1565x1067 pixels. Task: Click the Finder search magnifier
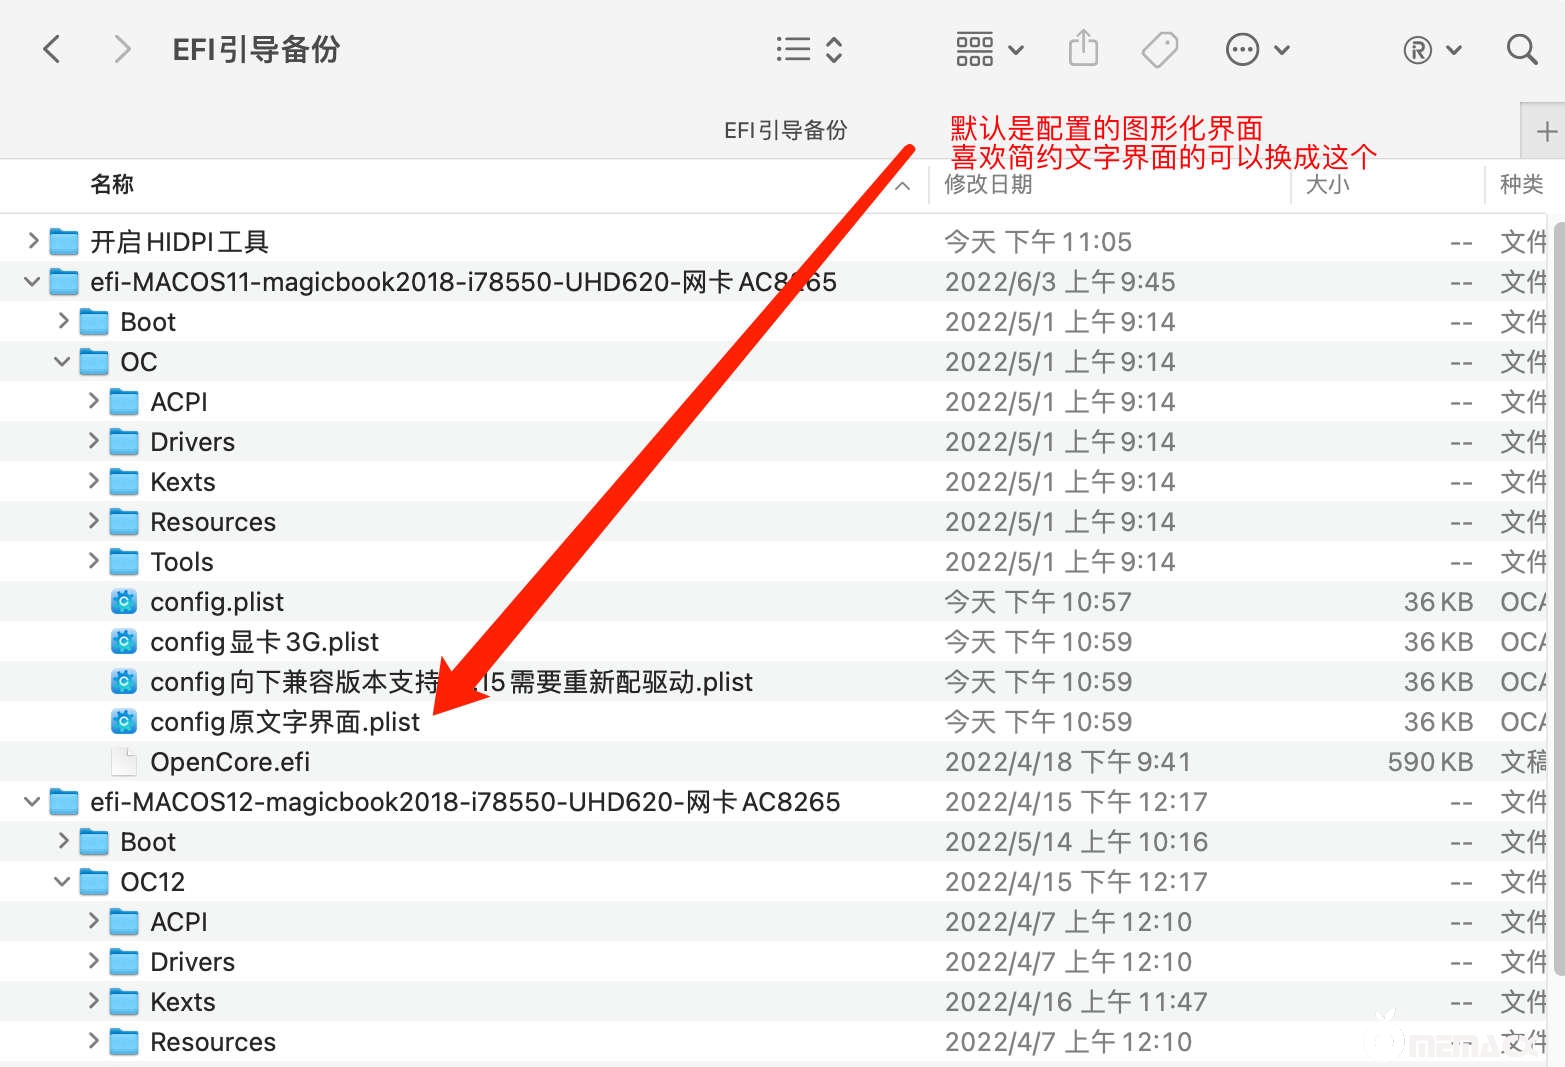tap(1521, 49)
